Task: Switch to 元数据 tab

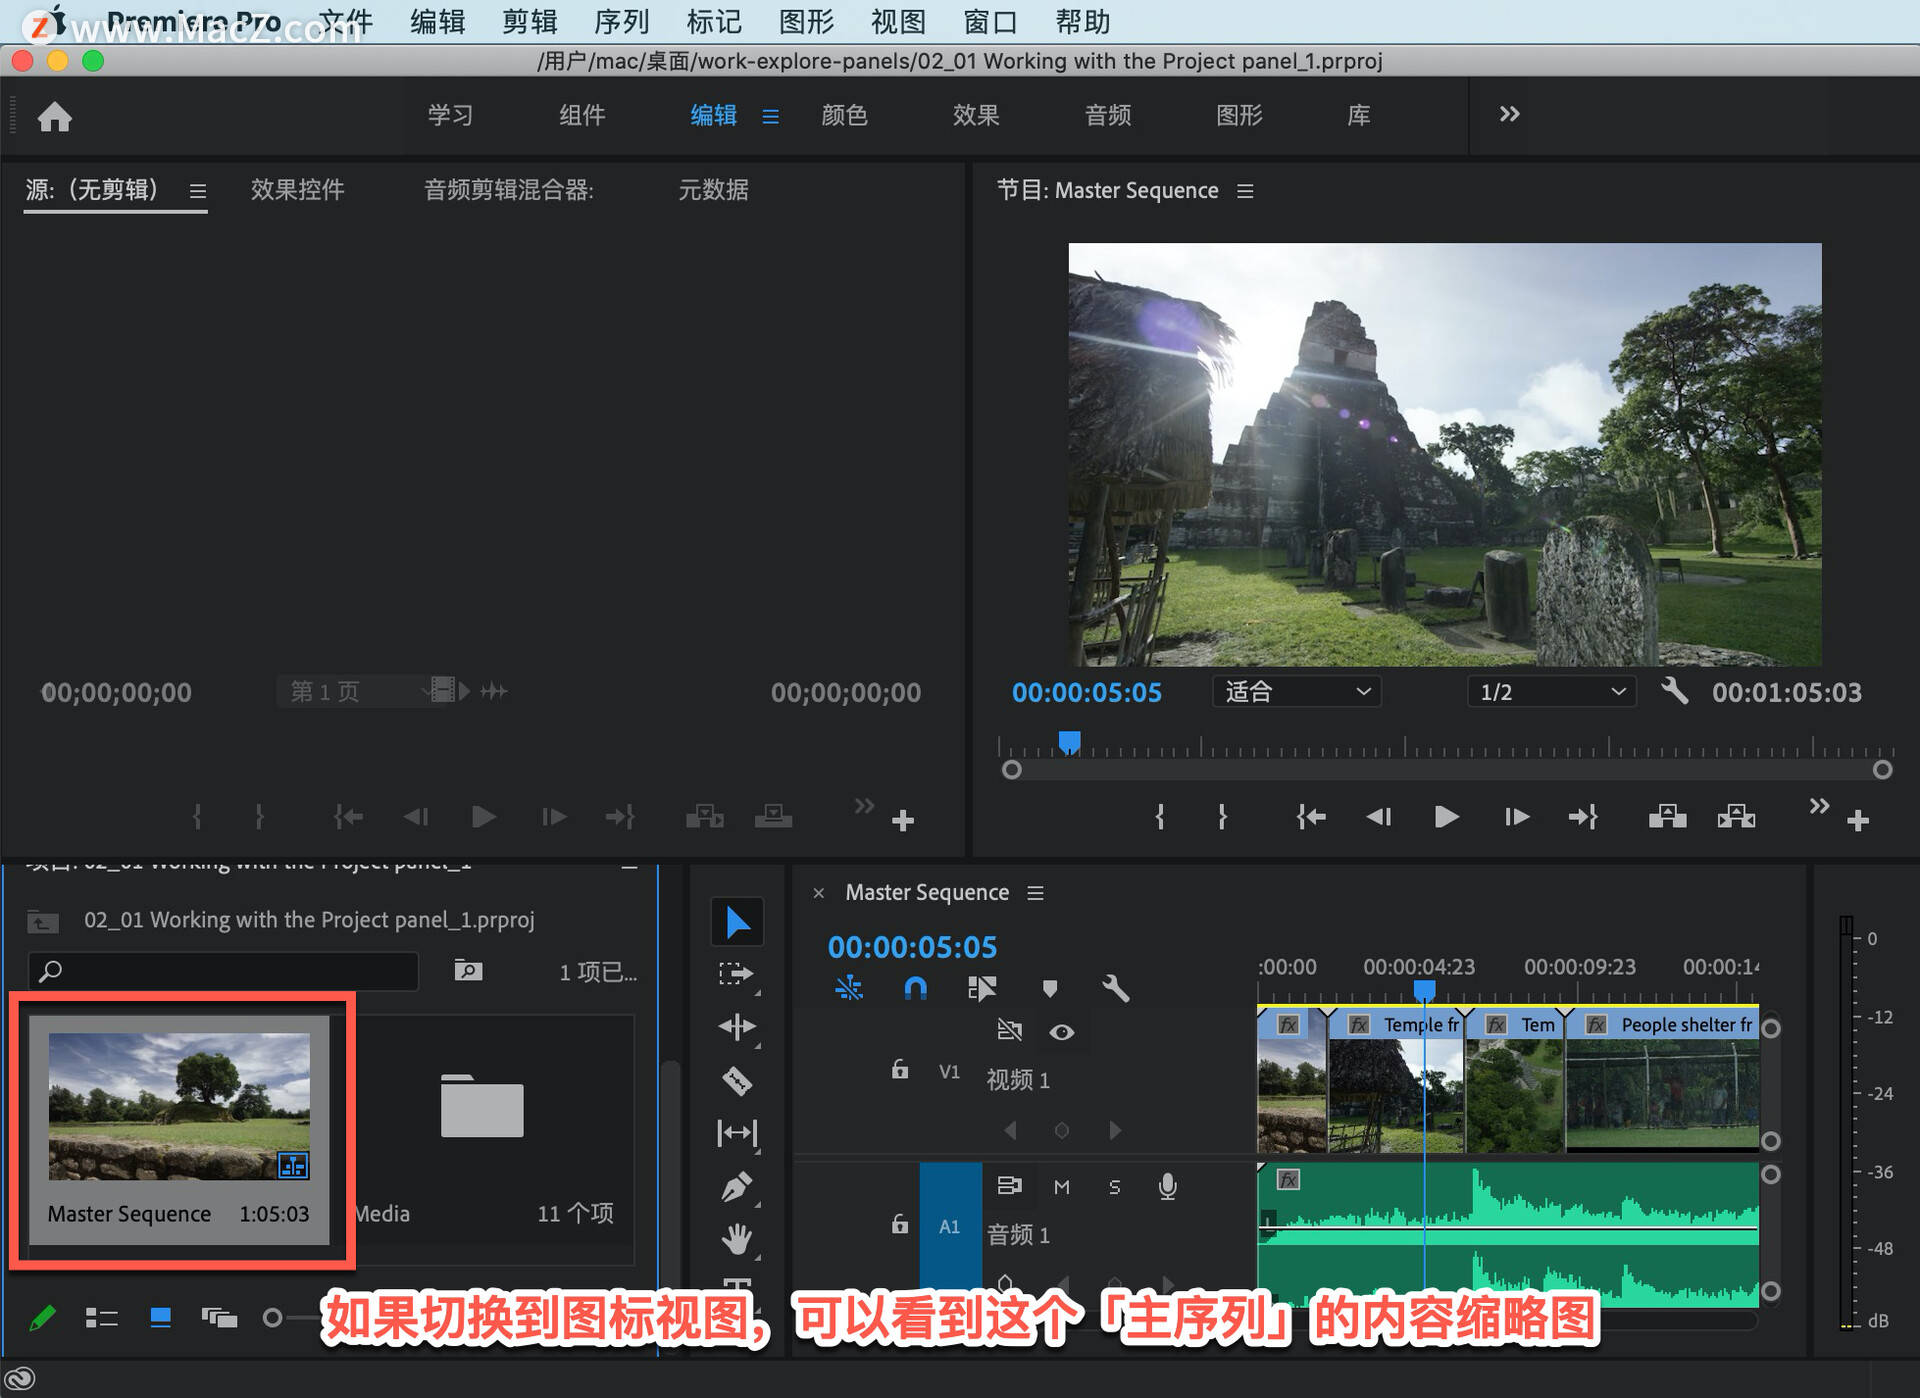Action: point(713,190)
